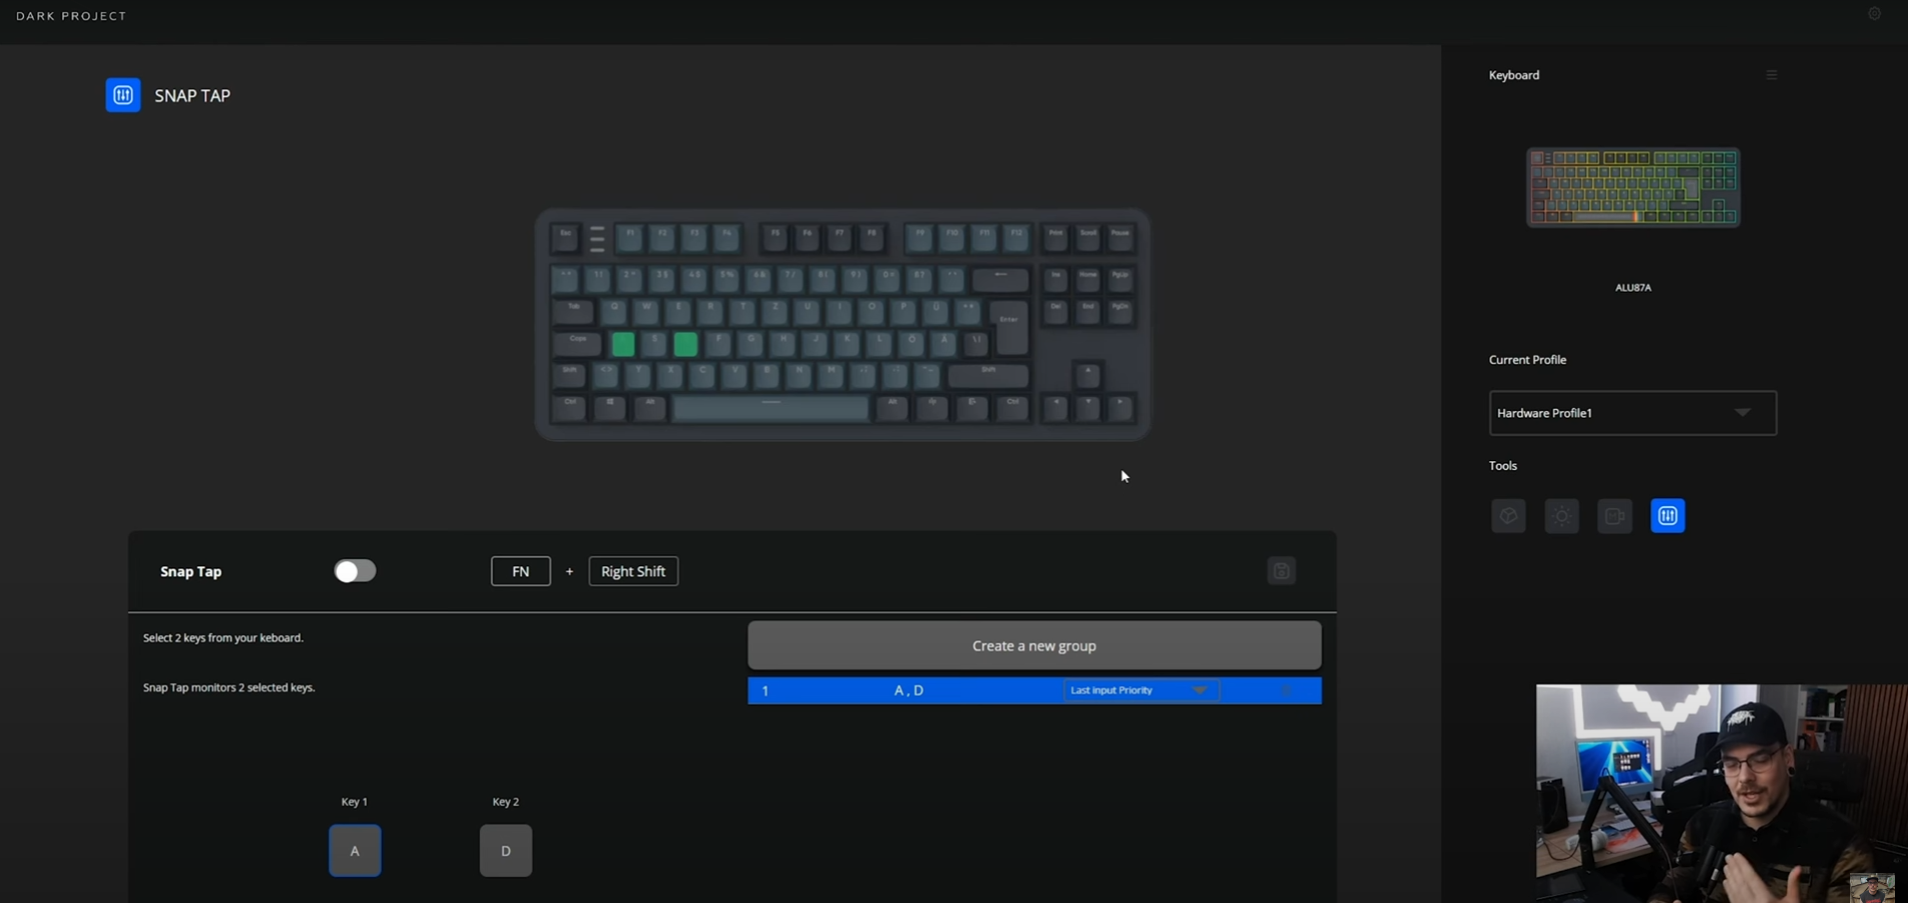Click the Current Profile dropdown arrow
The width and height of the screenshot is (1908, 903).
pos(1742,413)
